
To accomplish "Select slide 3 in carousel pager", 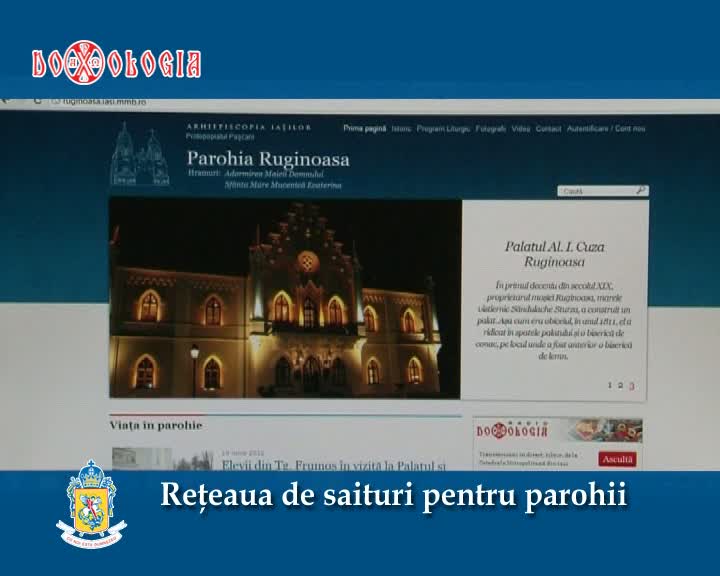I will 631,385.
